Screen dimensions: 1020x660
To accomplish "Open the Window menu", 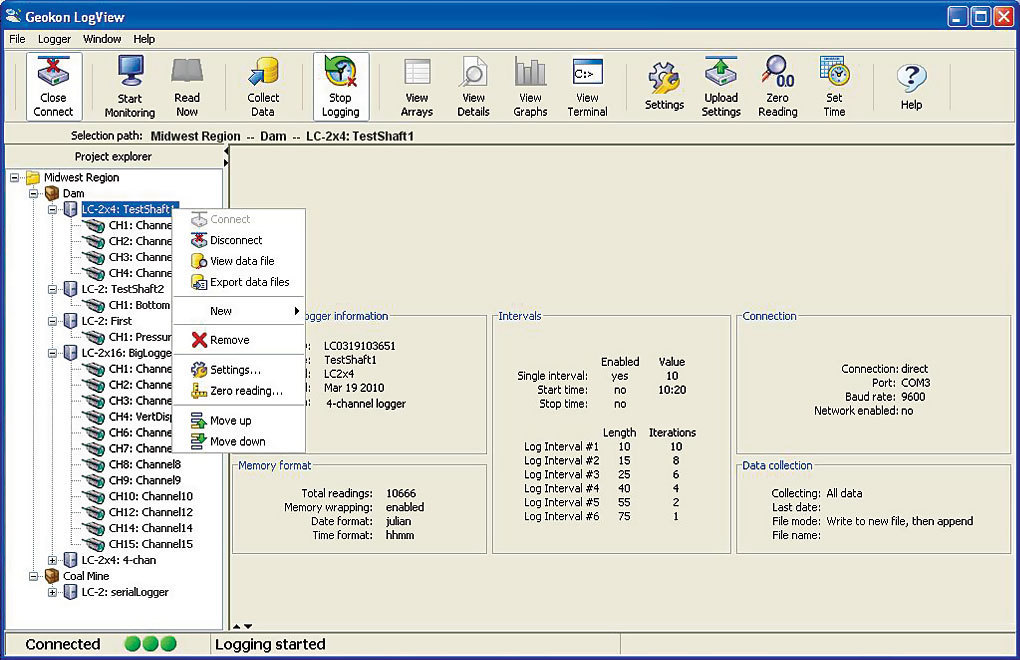I will 102,39.
